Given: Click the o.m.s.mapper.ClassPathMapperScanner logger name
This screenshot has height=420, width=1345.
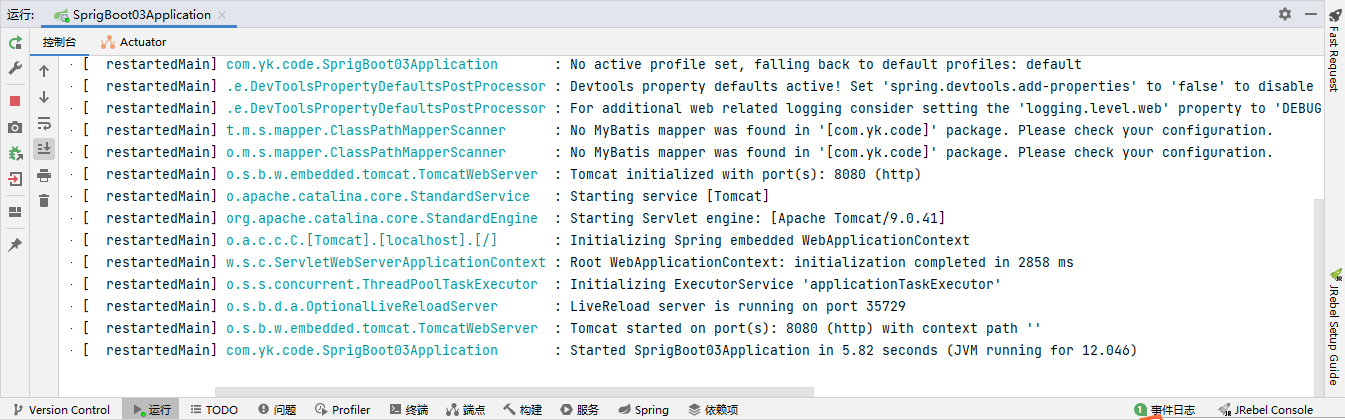Looking at the screenshot, I should click(x=366, y=152).
